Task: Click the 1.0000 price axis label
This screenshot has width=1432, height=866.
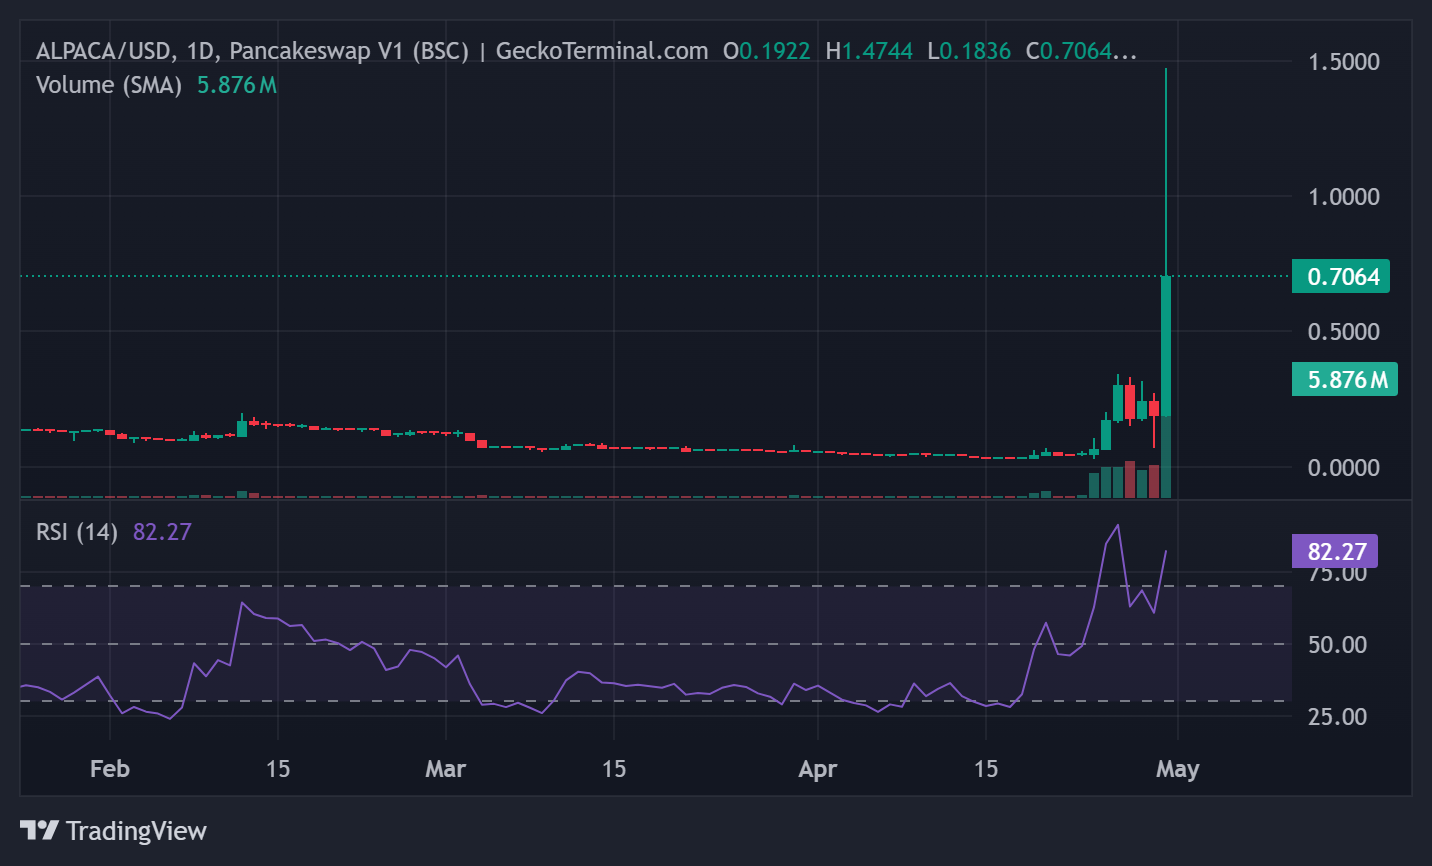Action: (x=1344, y=197)
